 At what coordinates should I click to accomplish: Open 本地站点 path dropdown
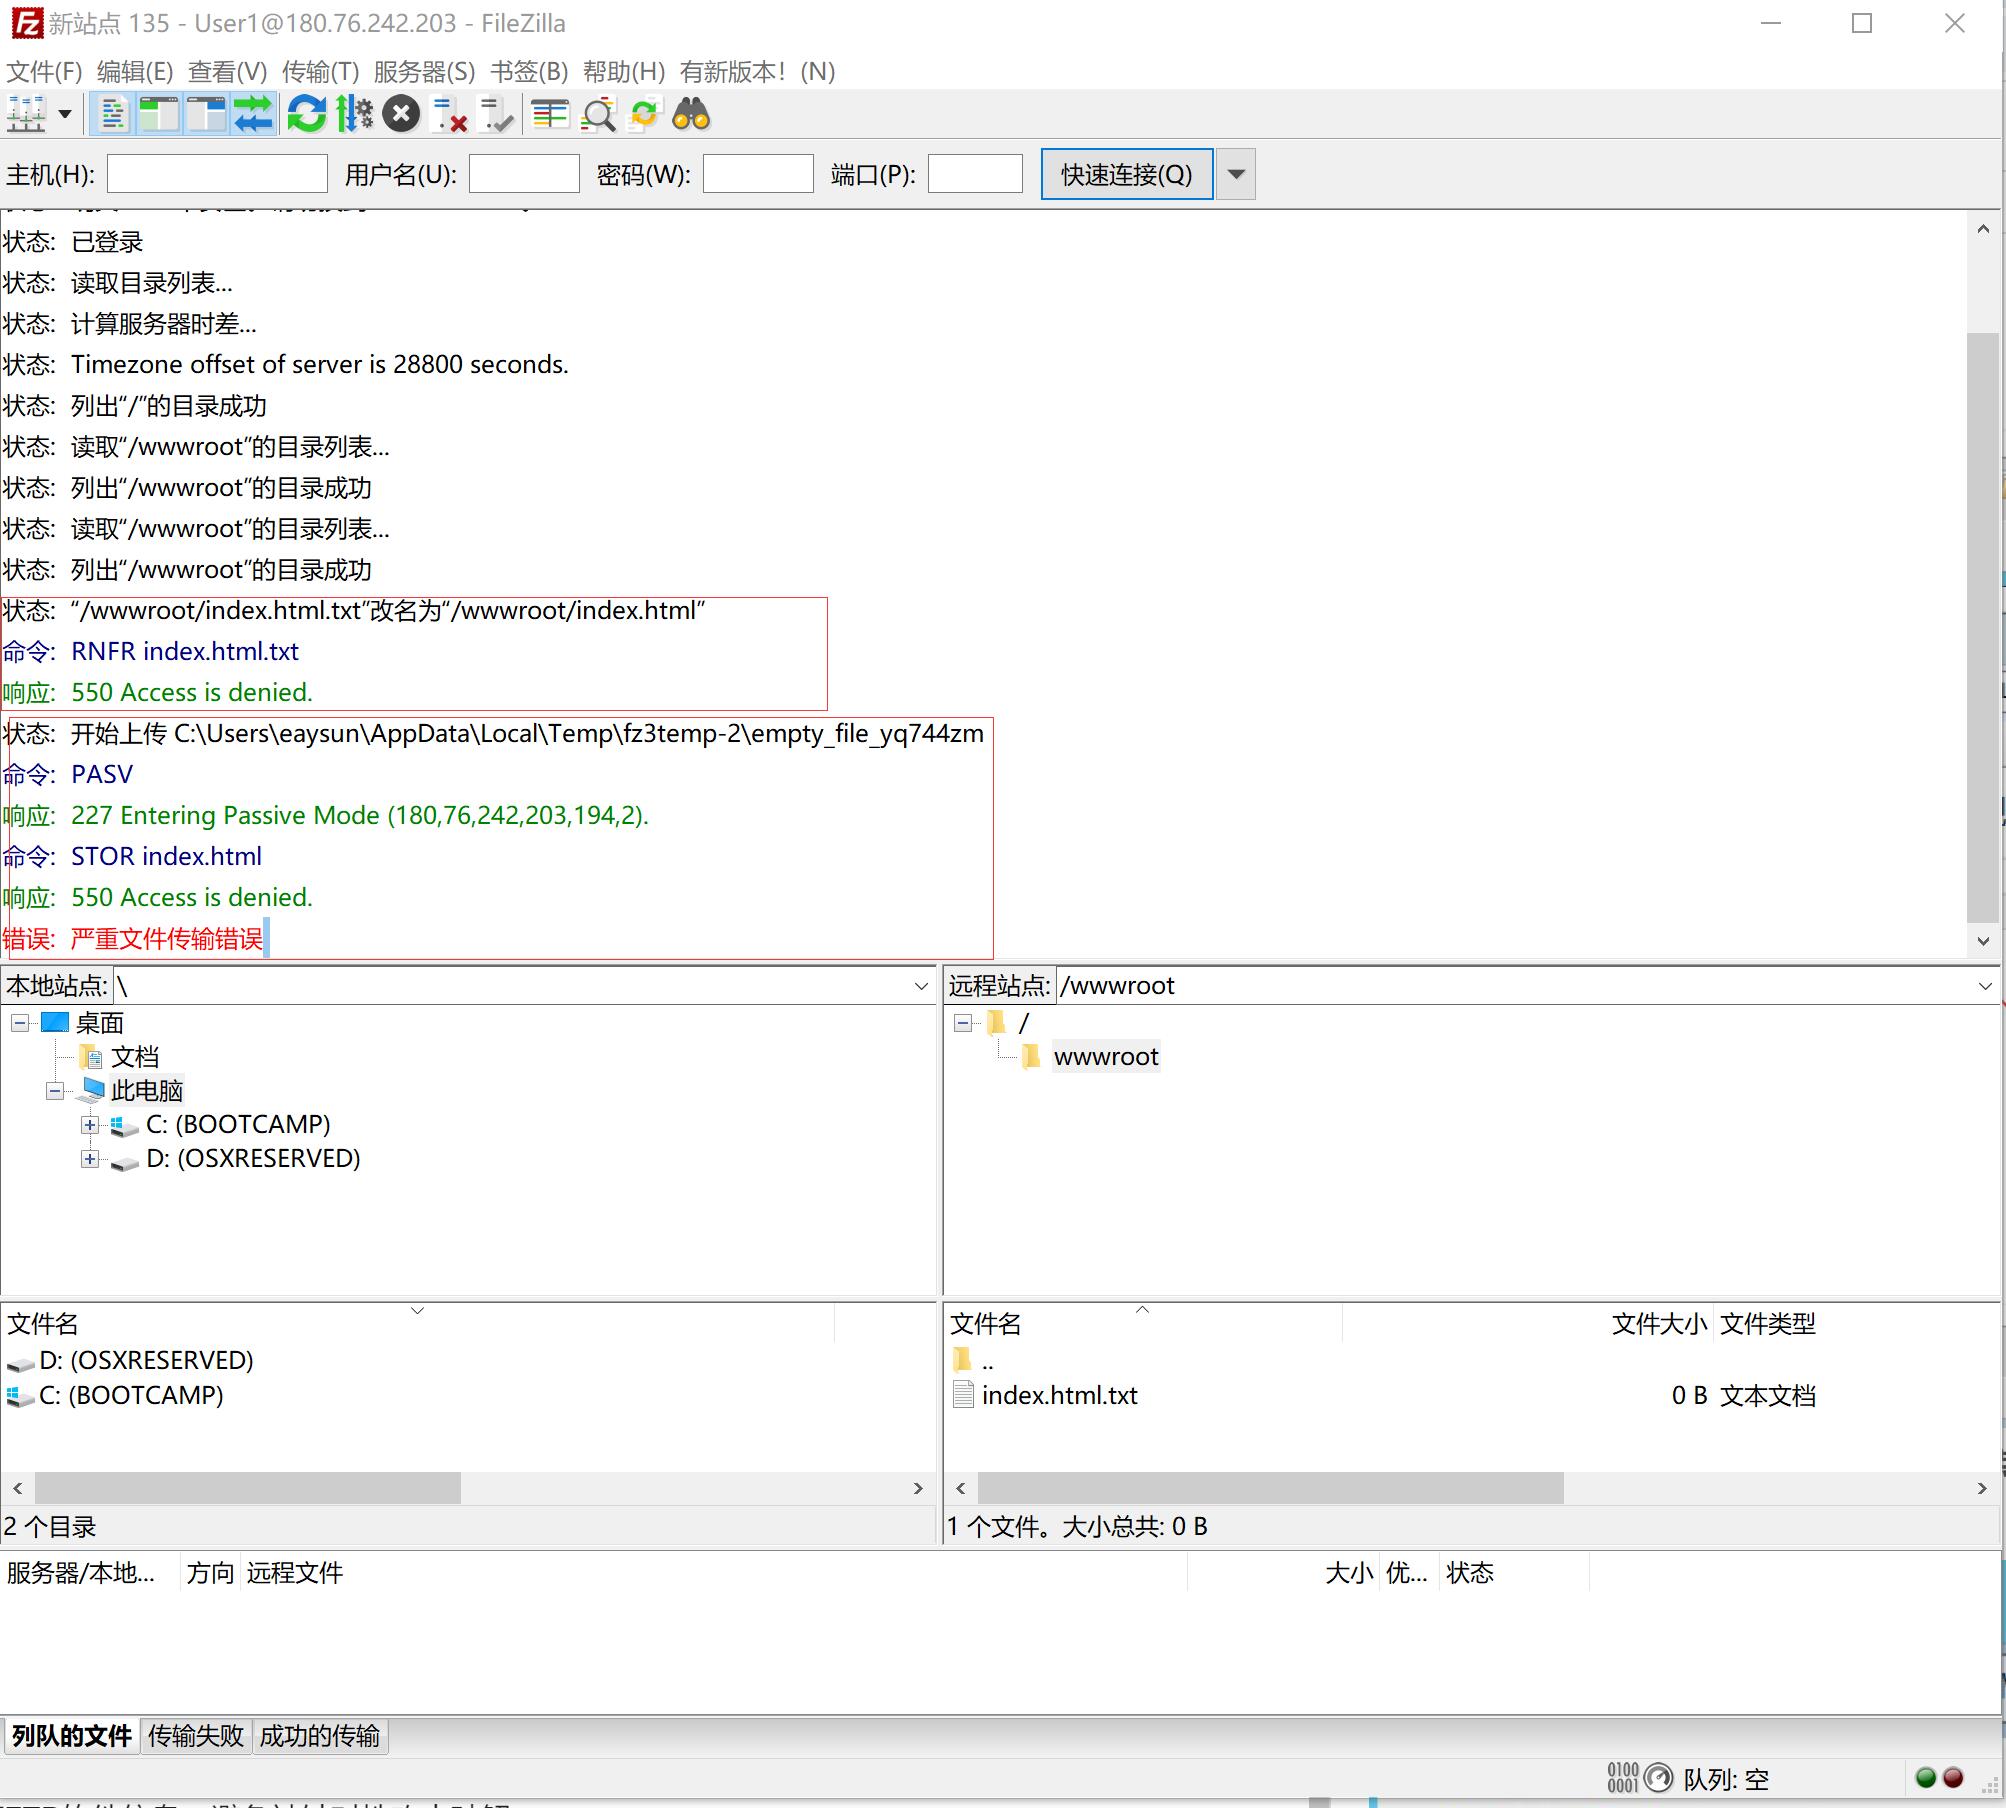[921, 986]
